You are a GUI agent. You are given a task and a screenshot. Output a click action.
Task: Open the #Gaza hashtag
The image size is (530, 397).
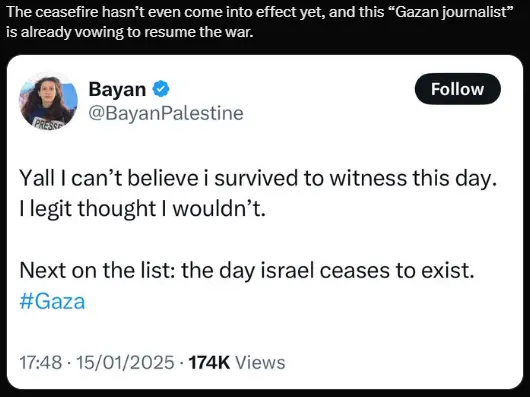click(52, 301)
